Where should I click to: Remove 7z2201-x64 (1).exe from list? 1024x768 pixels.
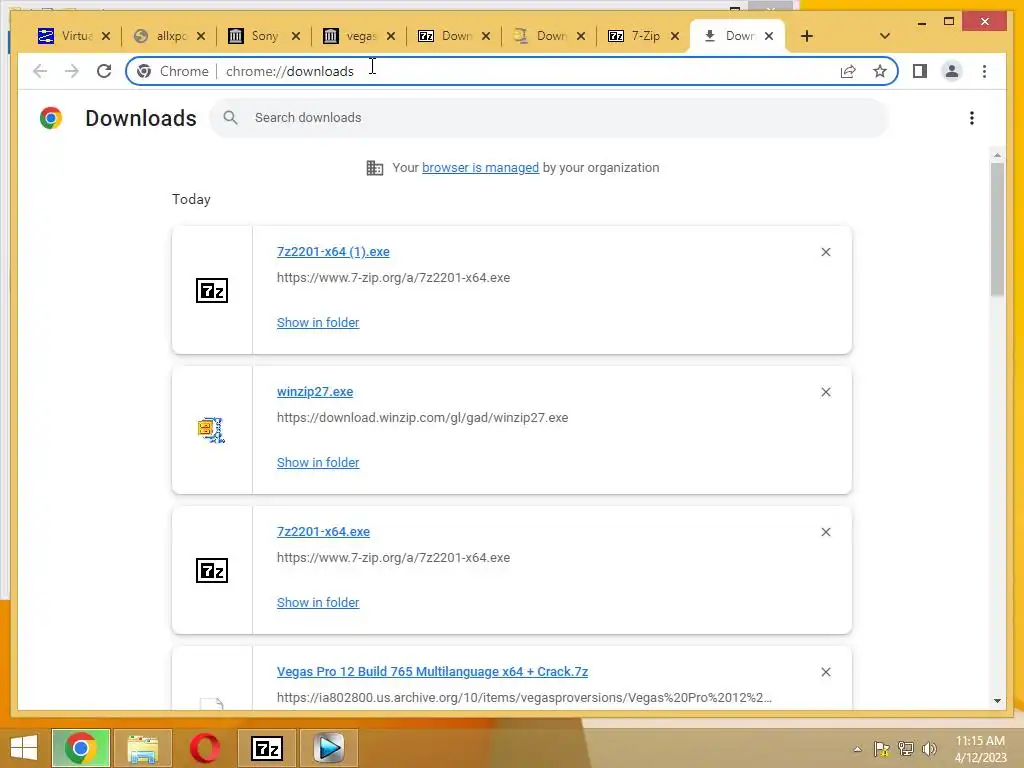coord(825,252)
